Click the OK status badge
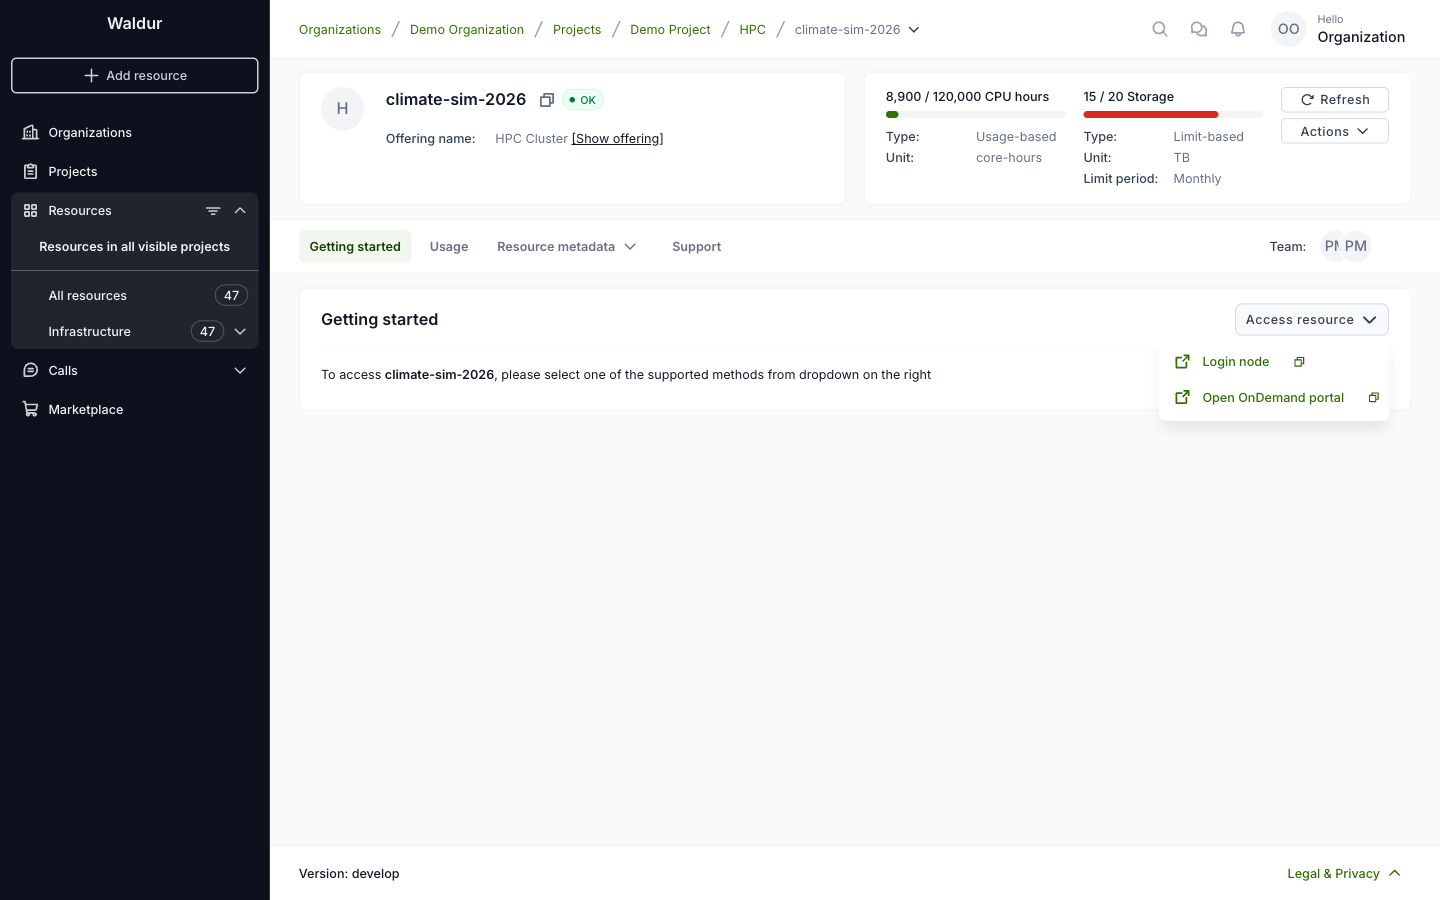The width and height of the screenshot is (1440, 900). point(582,100)
